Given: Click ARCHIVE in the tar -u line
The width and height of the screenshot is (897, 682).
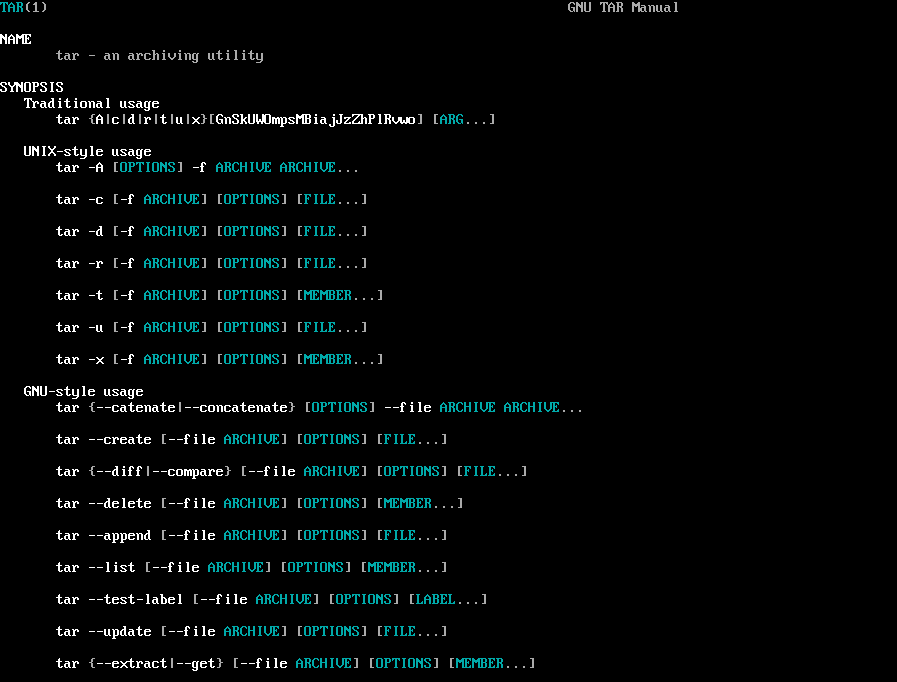Looking at the screenshot, I should pos(172,328).
